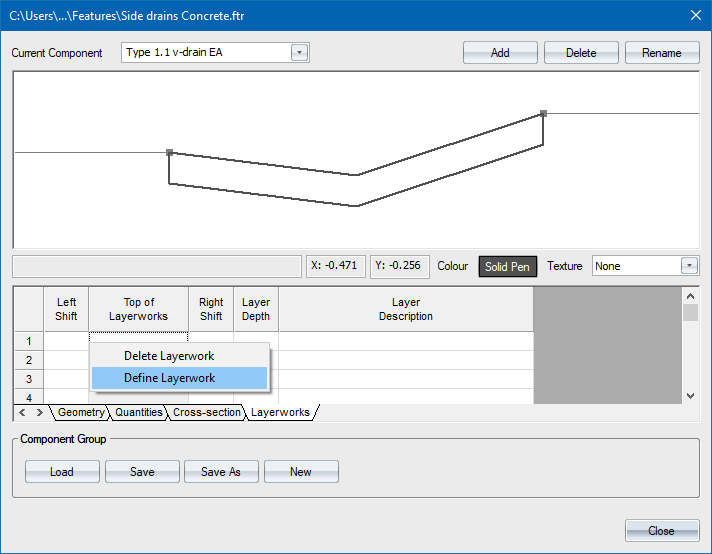
Task: Choose Delete Layerwork from context menu
Action: click(169, 356)
